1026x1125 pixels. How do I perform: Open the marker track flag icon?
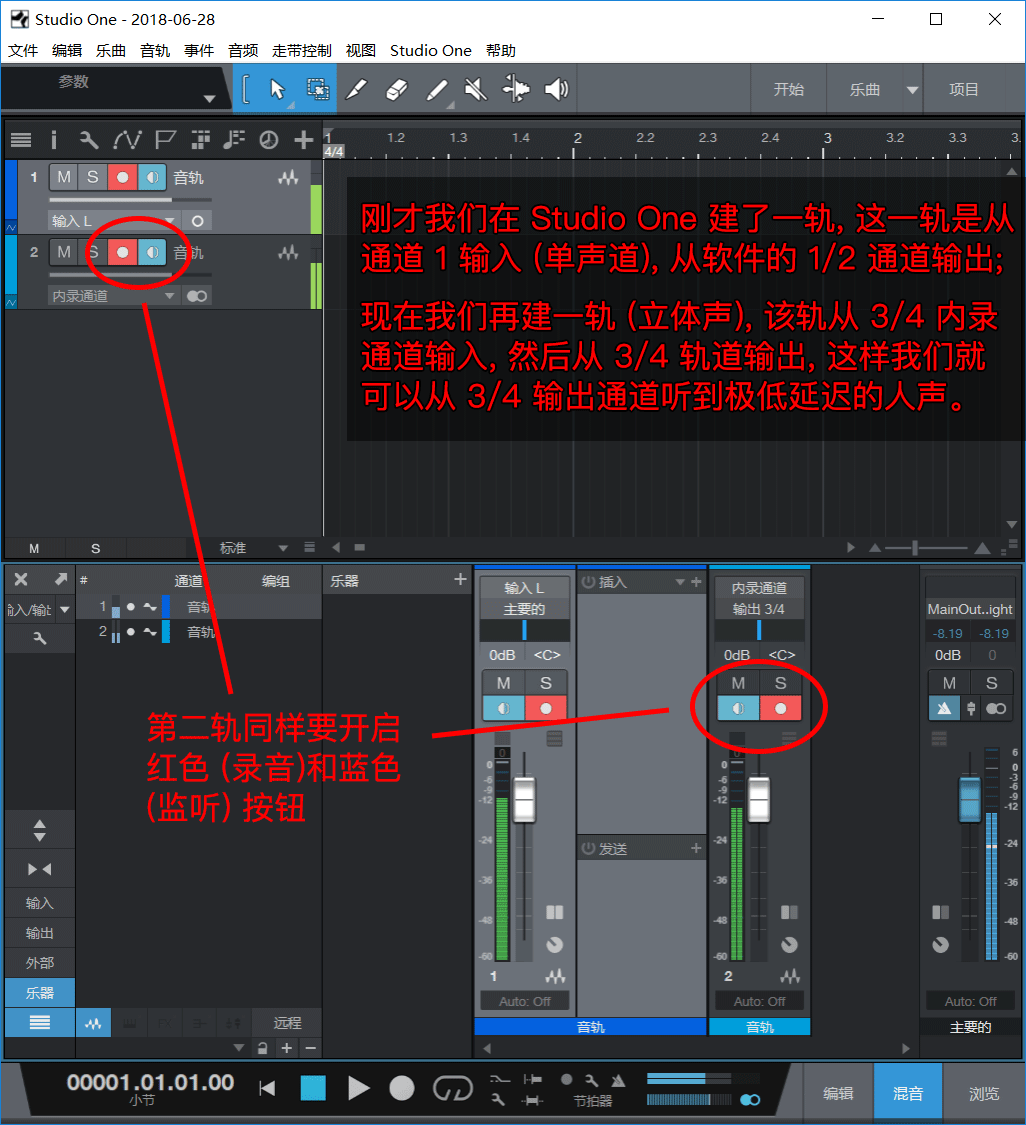[165, 140]
